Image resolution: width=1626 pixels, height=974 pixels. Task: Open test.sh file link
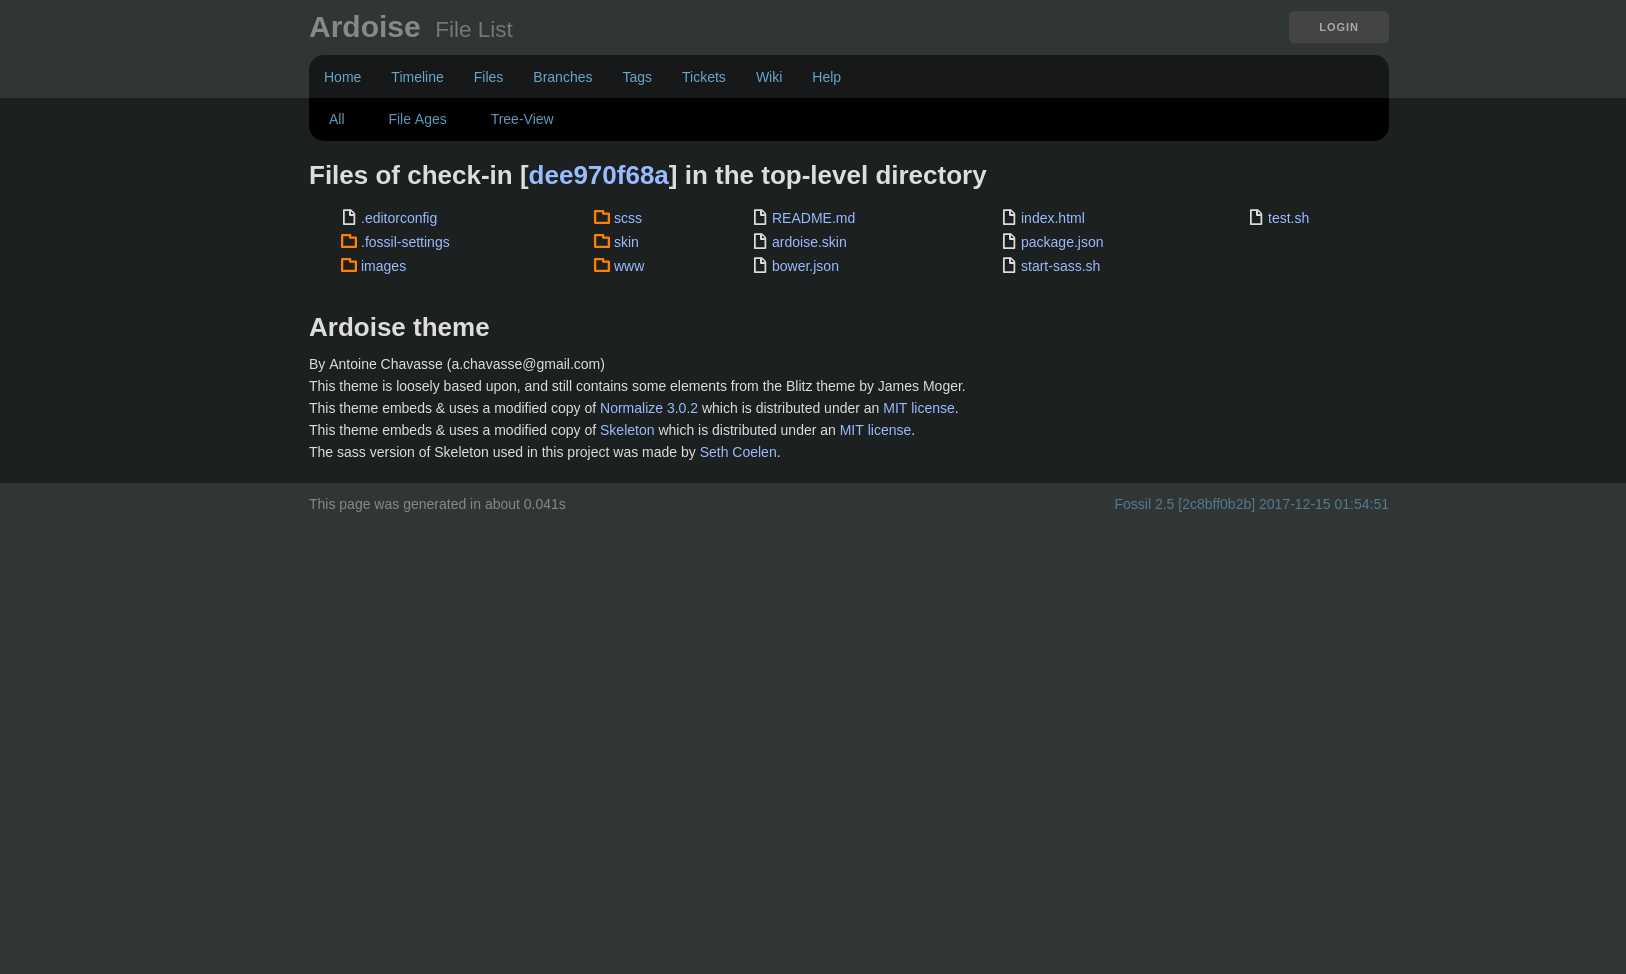click(x=1288, y=218)
